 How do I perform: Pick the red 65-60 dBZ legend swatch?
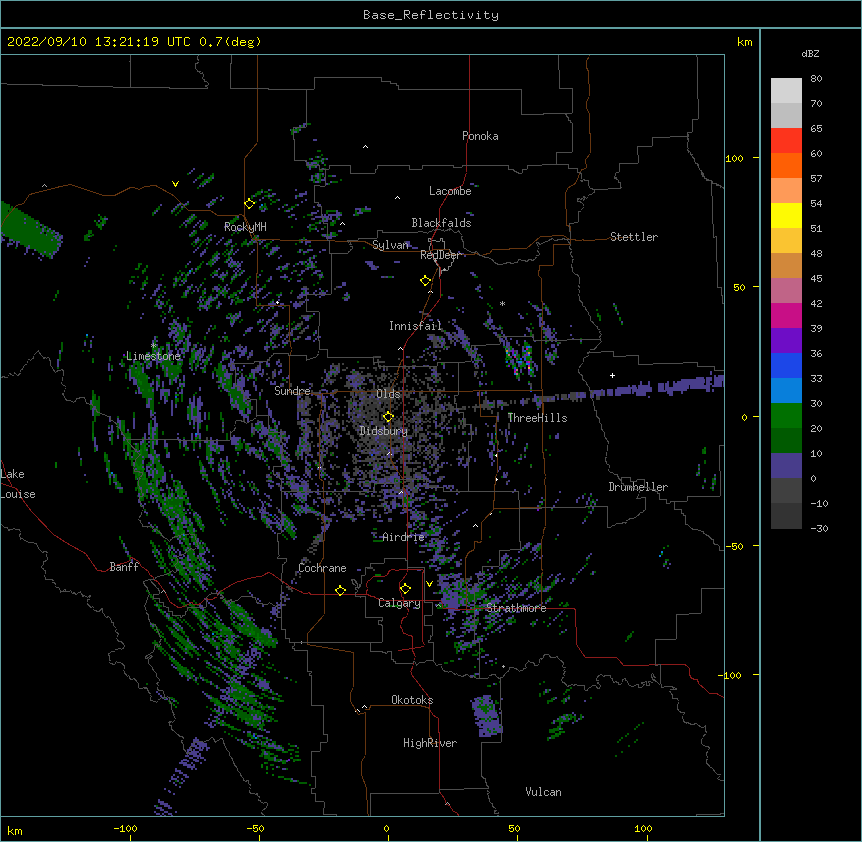click(786, 141)
